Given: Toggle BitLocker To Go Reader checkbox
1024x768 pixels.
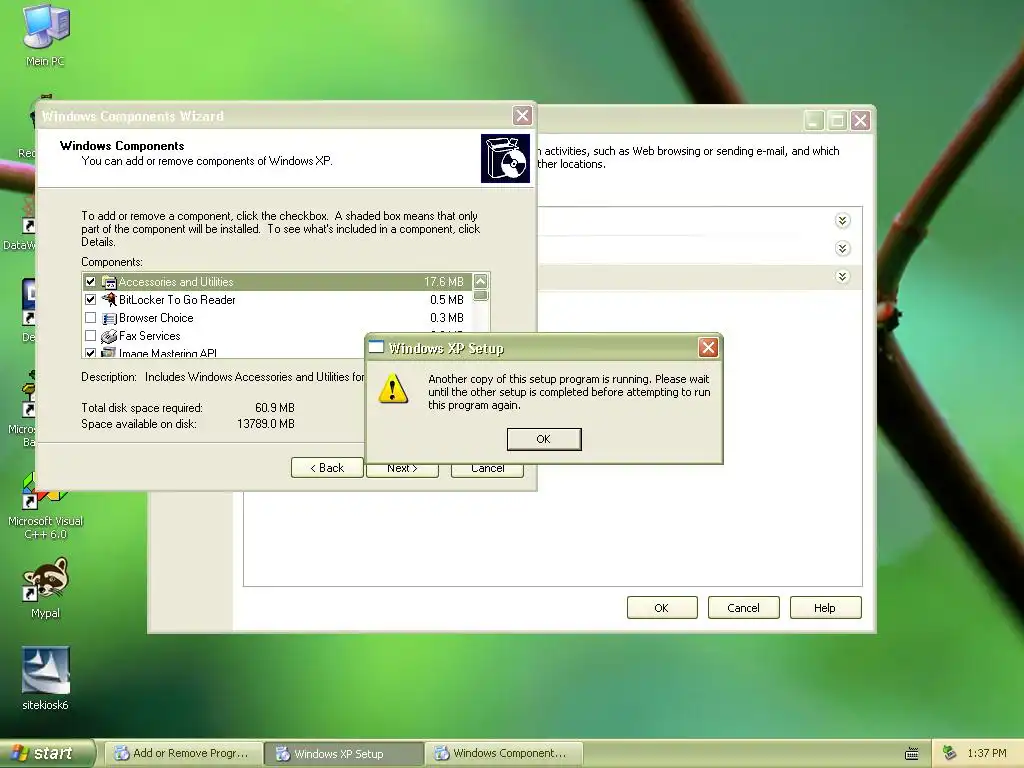Looking at the screenshot, I should click(x=90, y=300).
